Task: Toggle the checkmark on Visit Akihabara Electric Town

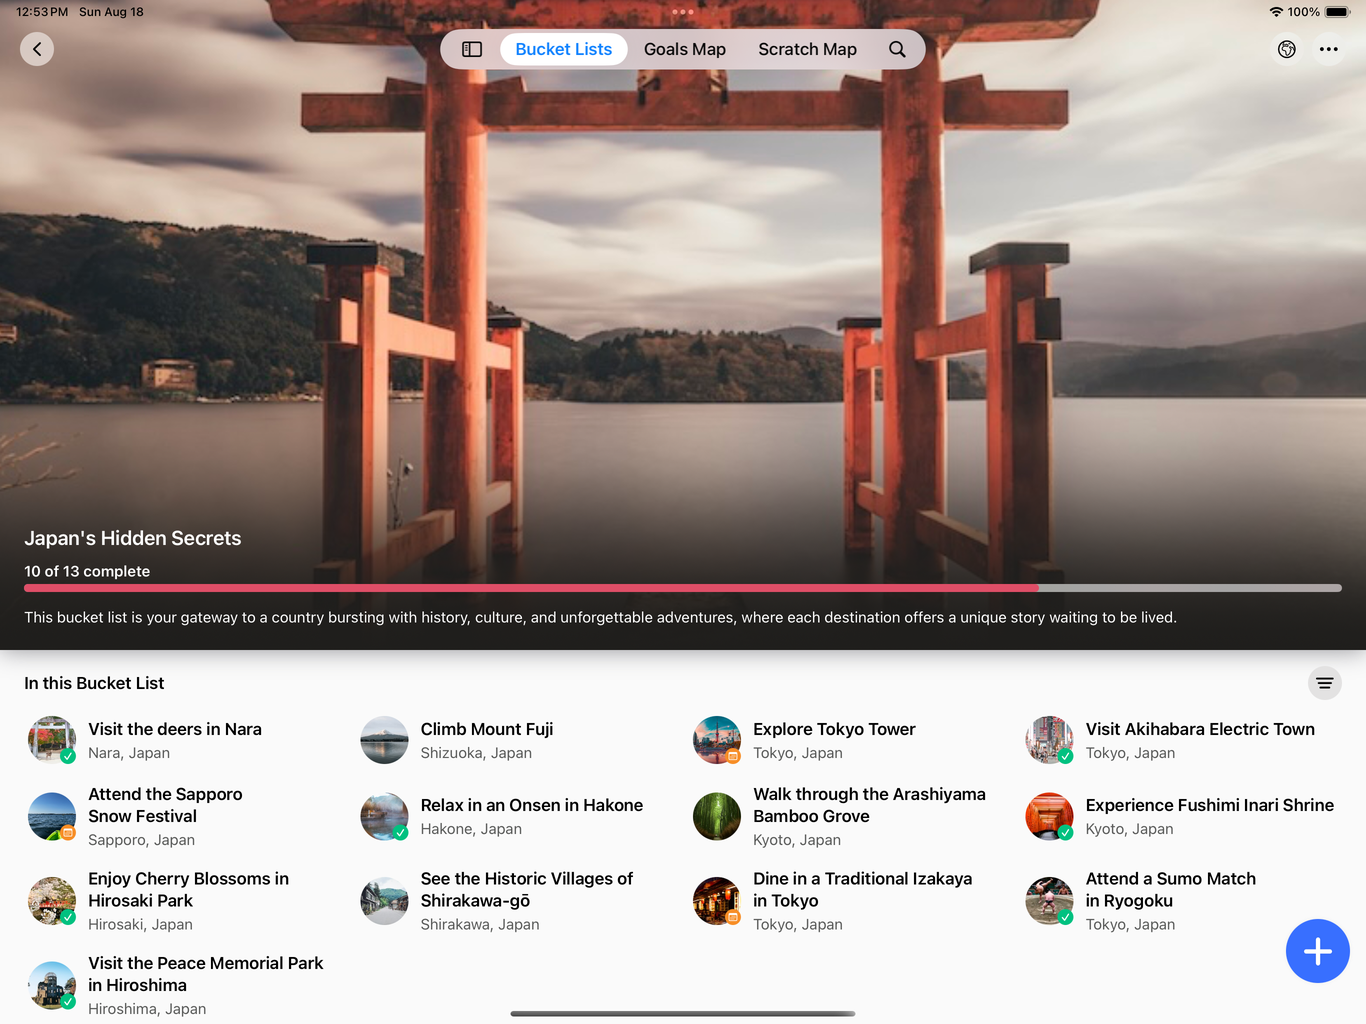Action: click(x=1066, y=757)
